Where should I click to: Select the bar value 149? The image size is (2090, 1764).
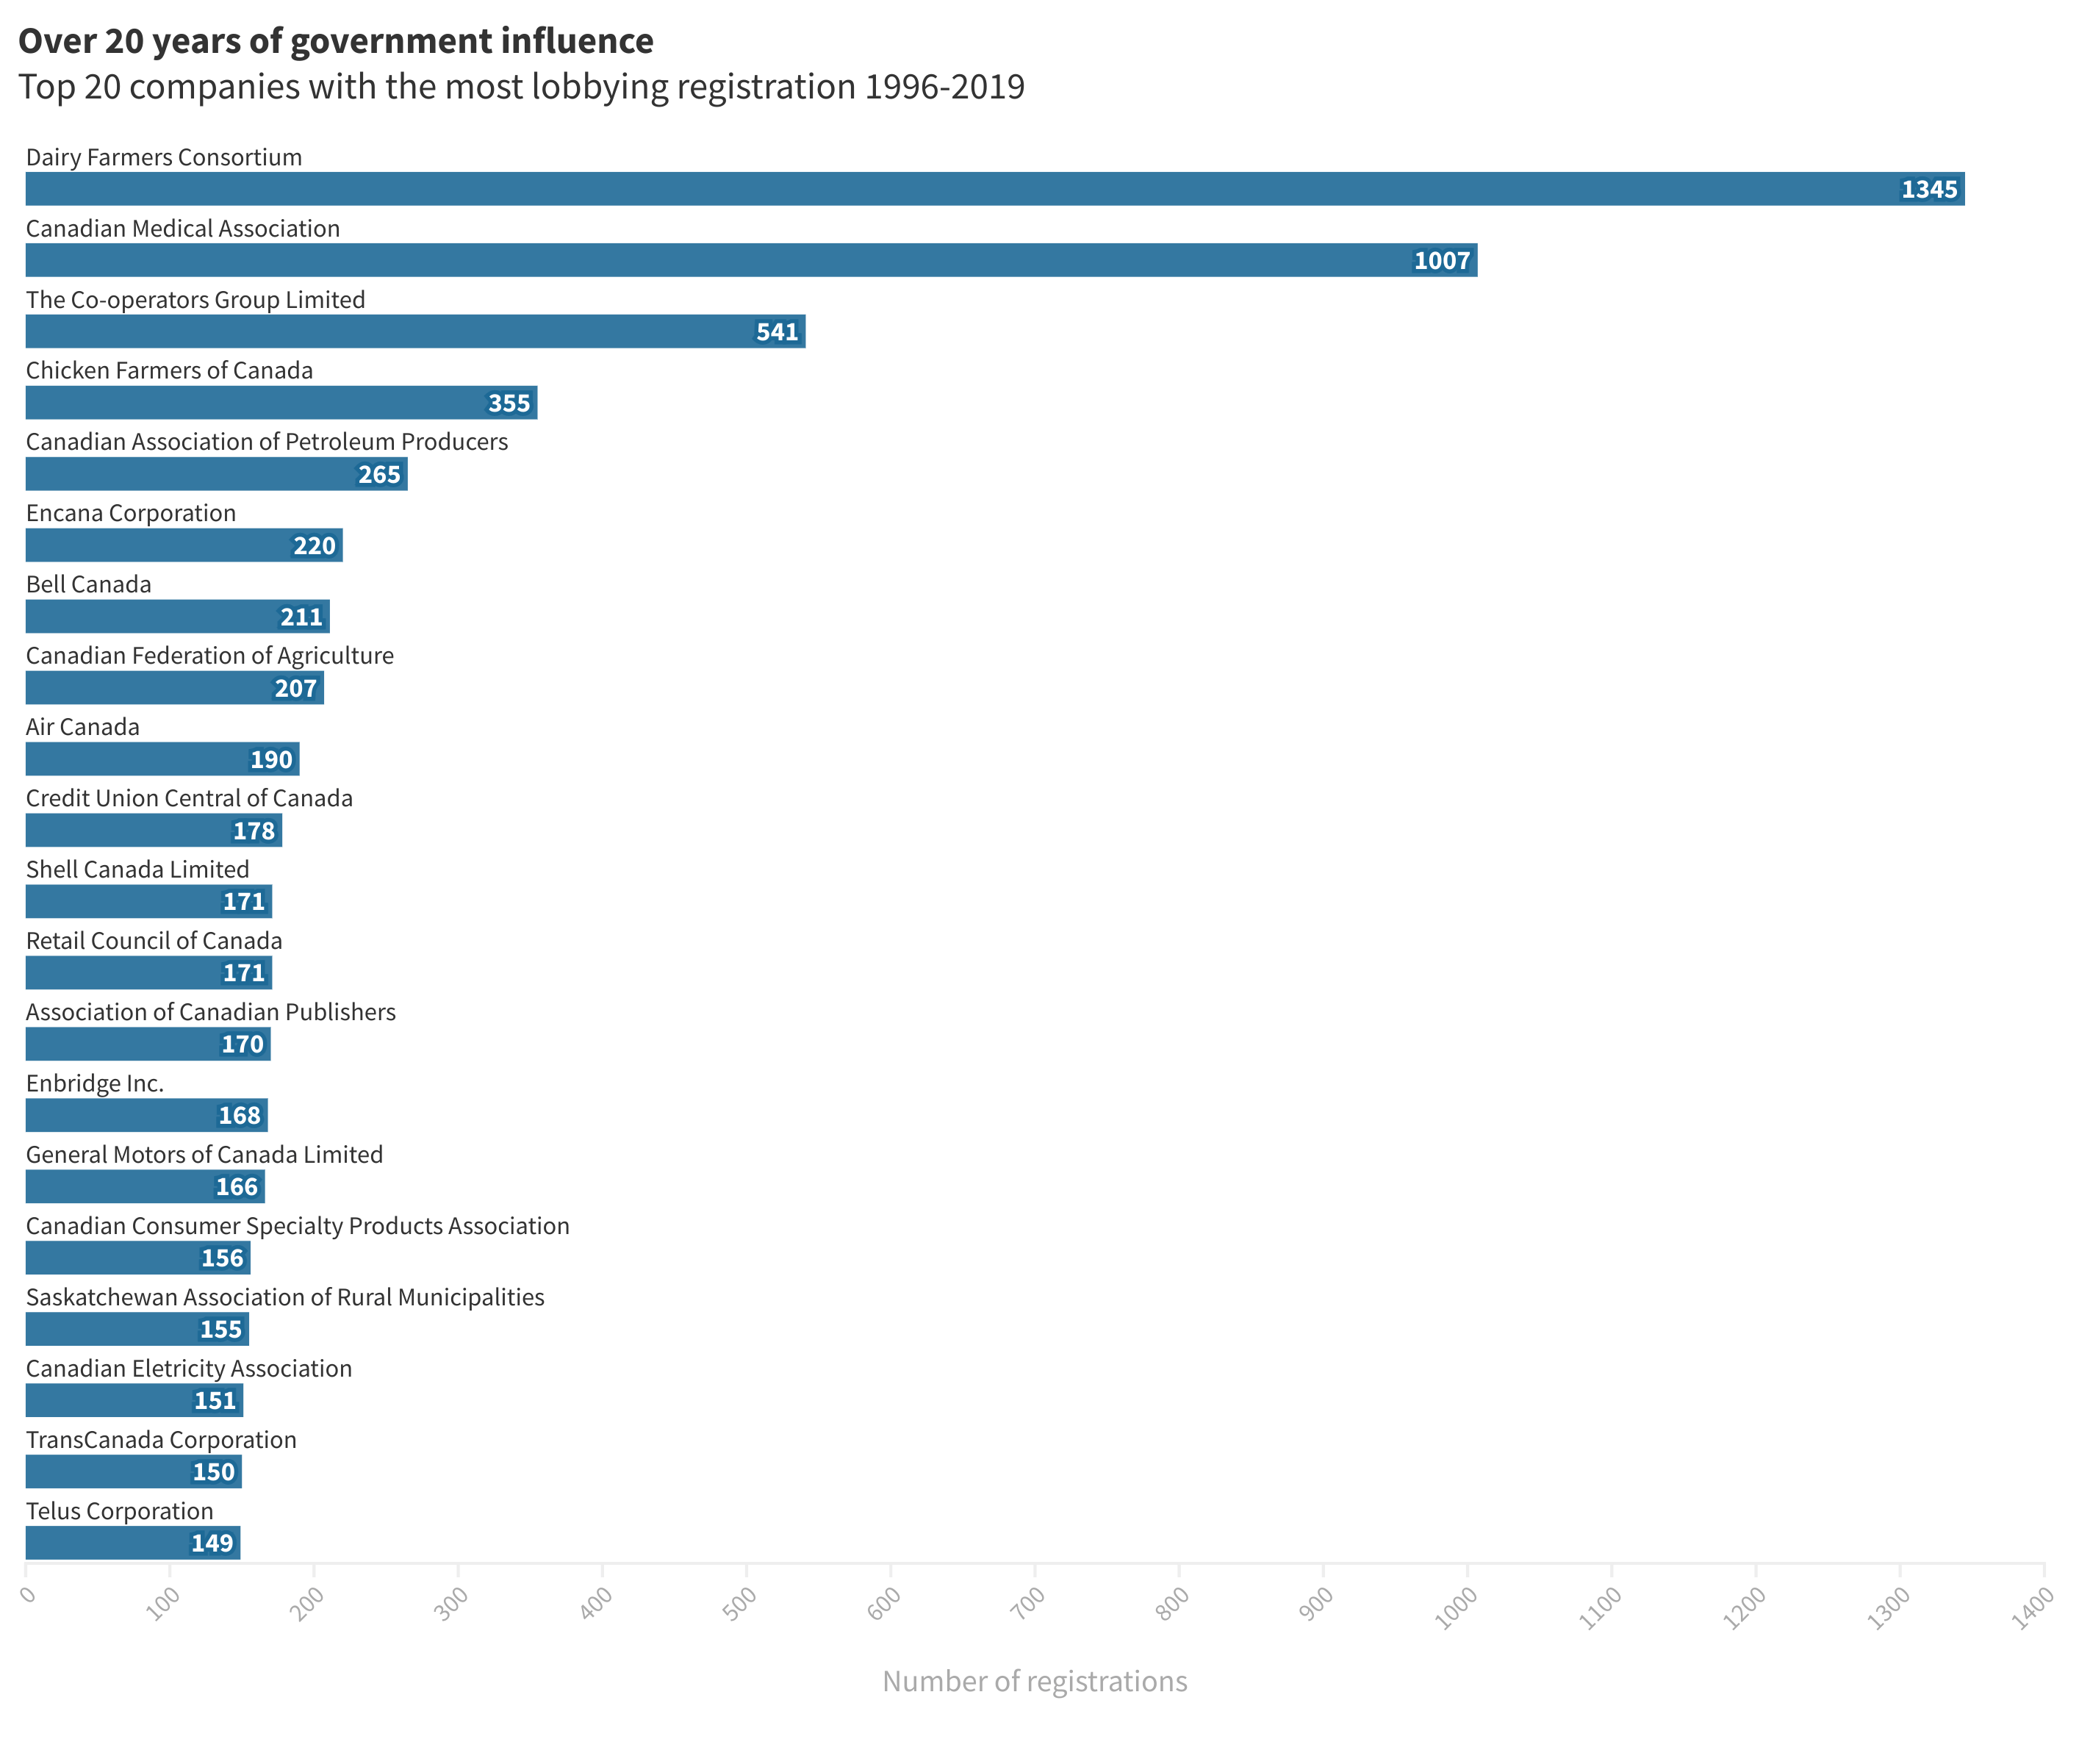pos(212,1543)
